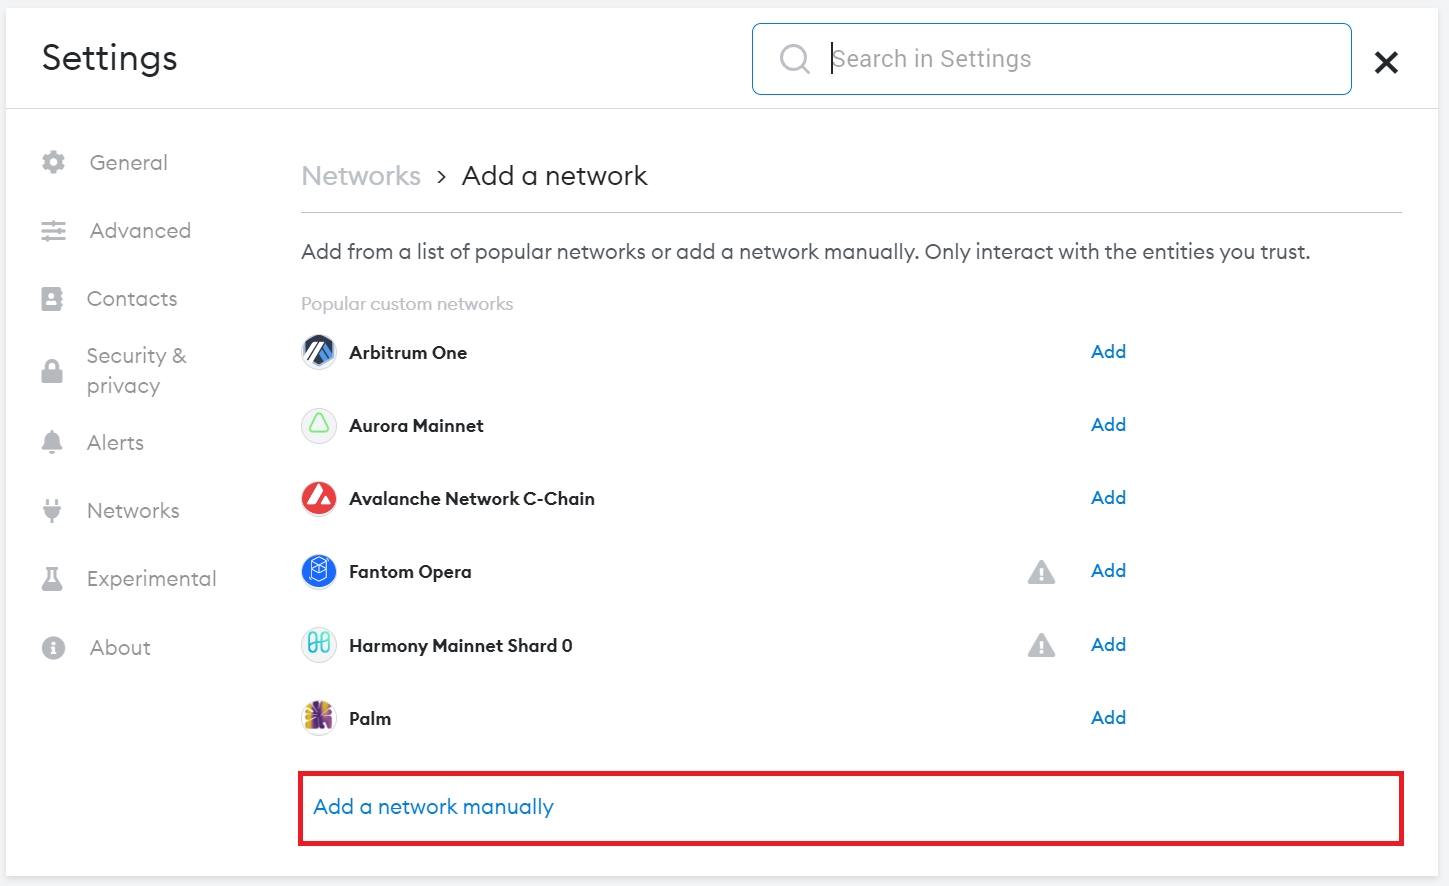Click the Aurora Mainnet logo icon
The height and width of the screenshot is (886, 1449).
pos(319,425)
